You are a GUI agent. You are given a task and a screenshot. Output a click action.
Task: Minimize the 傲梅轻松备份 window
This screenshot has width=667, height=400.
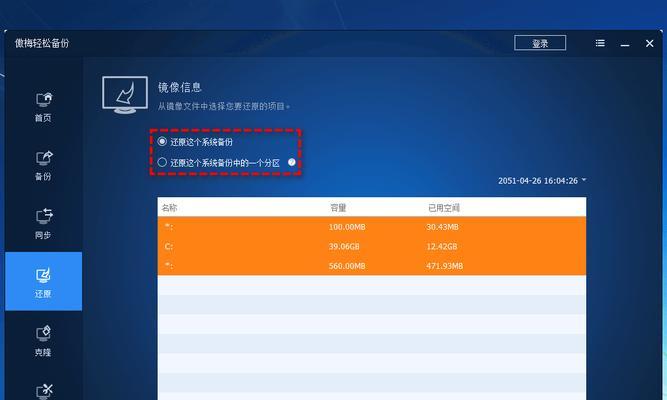click(625, 44)
